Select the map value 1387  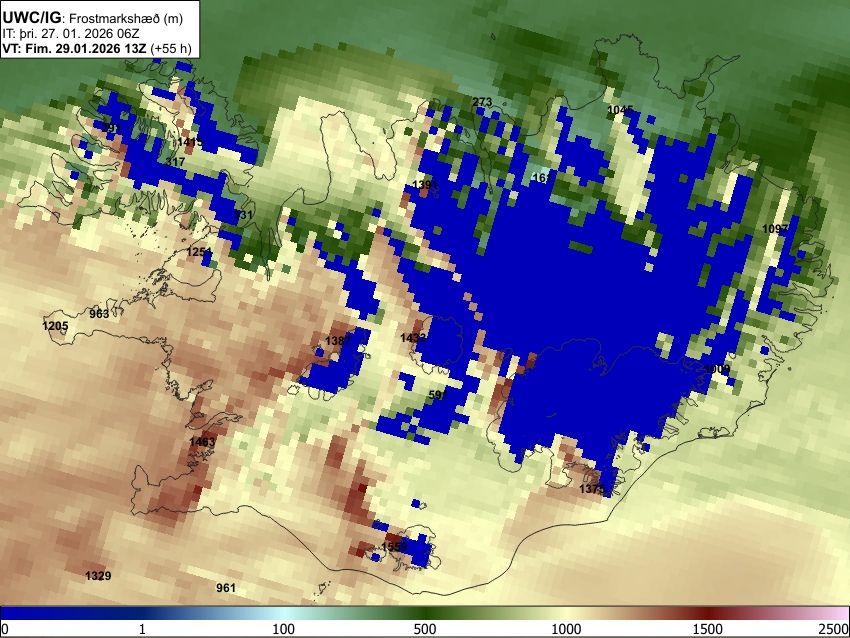point(338,341)
